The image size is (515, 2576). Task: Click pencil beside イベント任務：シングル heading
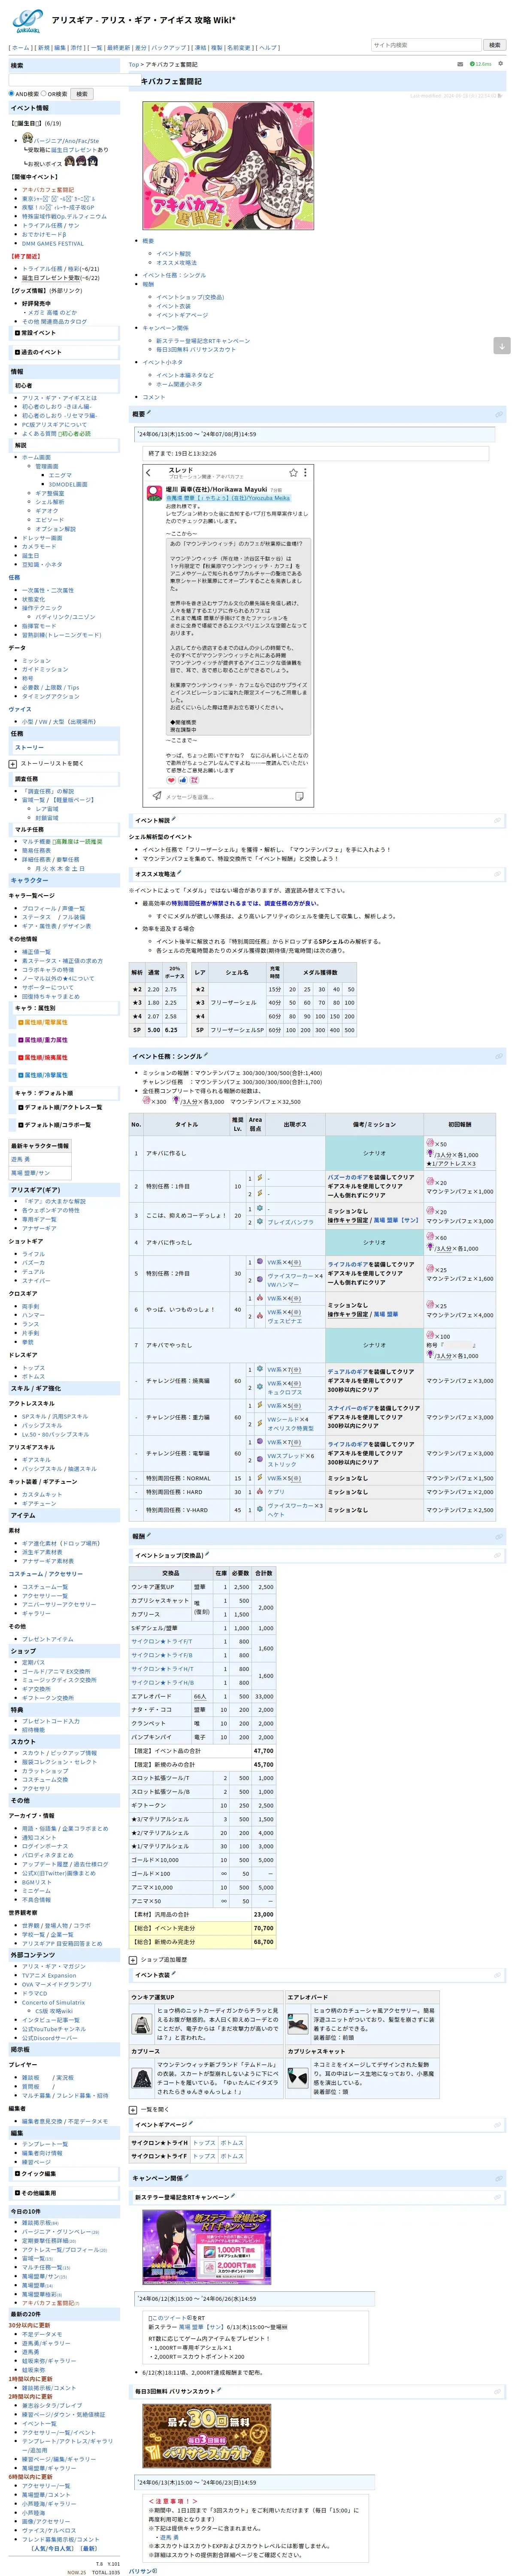206,1055
